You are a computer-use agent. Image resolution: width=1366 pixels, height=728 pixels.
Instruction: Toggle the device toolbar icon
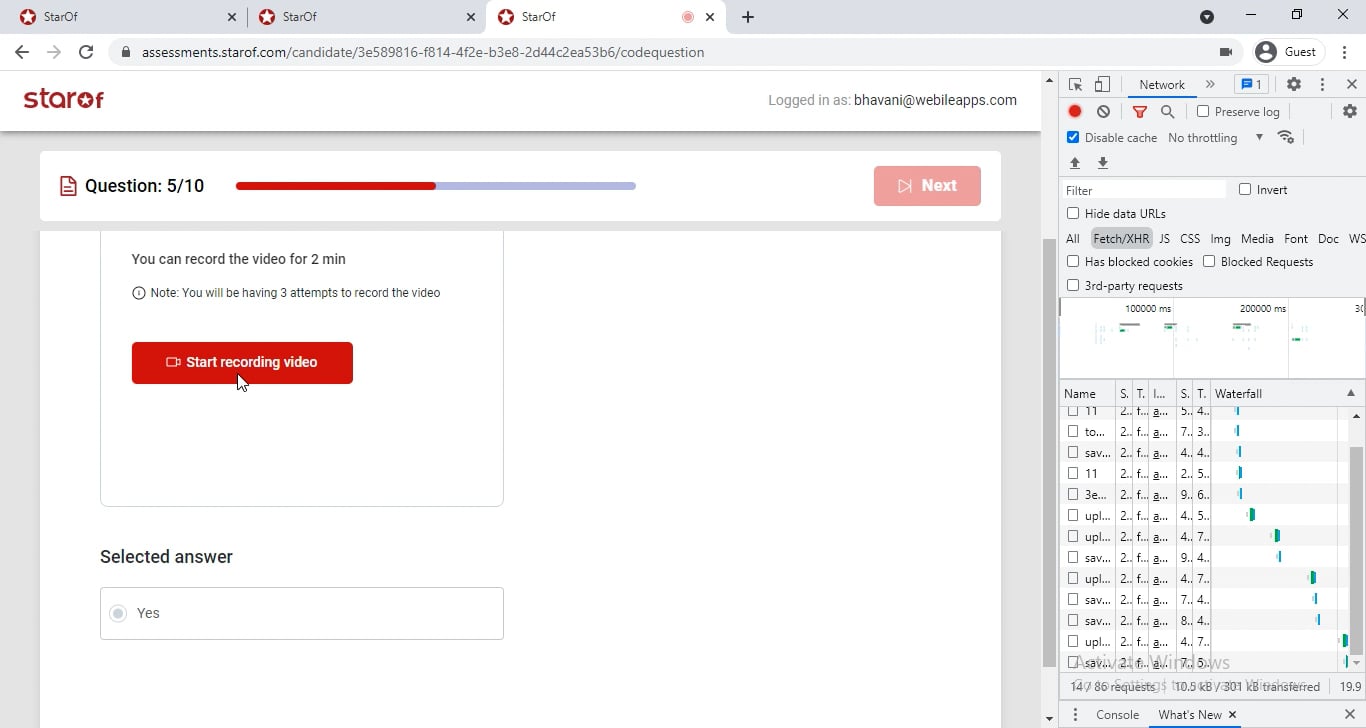pyautogui.click(x=1102, y=85)
